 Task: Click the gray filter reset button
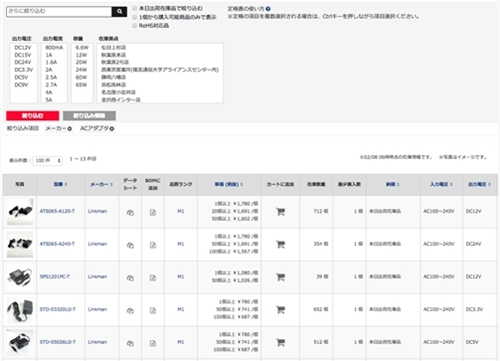click(89, 116)
